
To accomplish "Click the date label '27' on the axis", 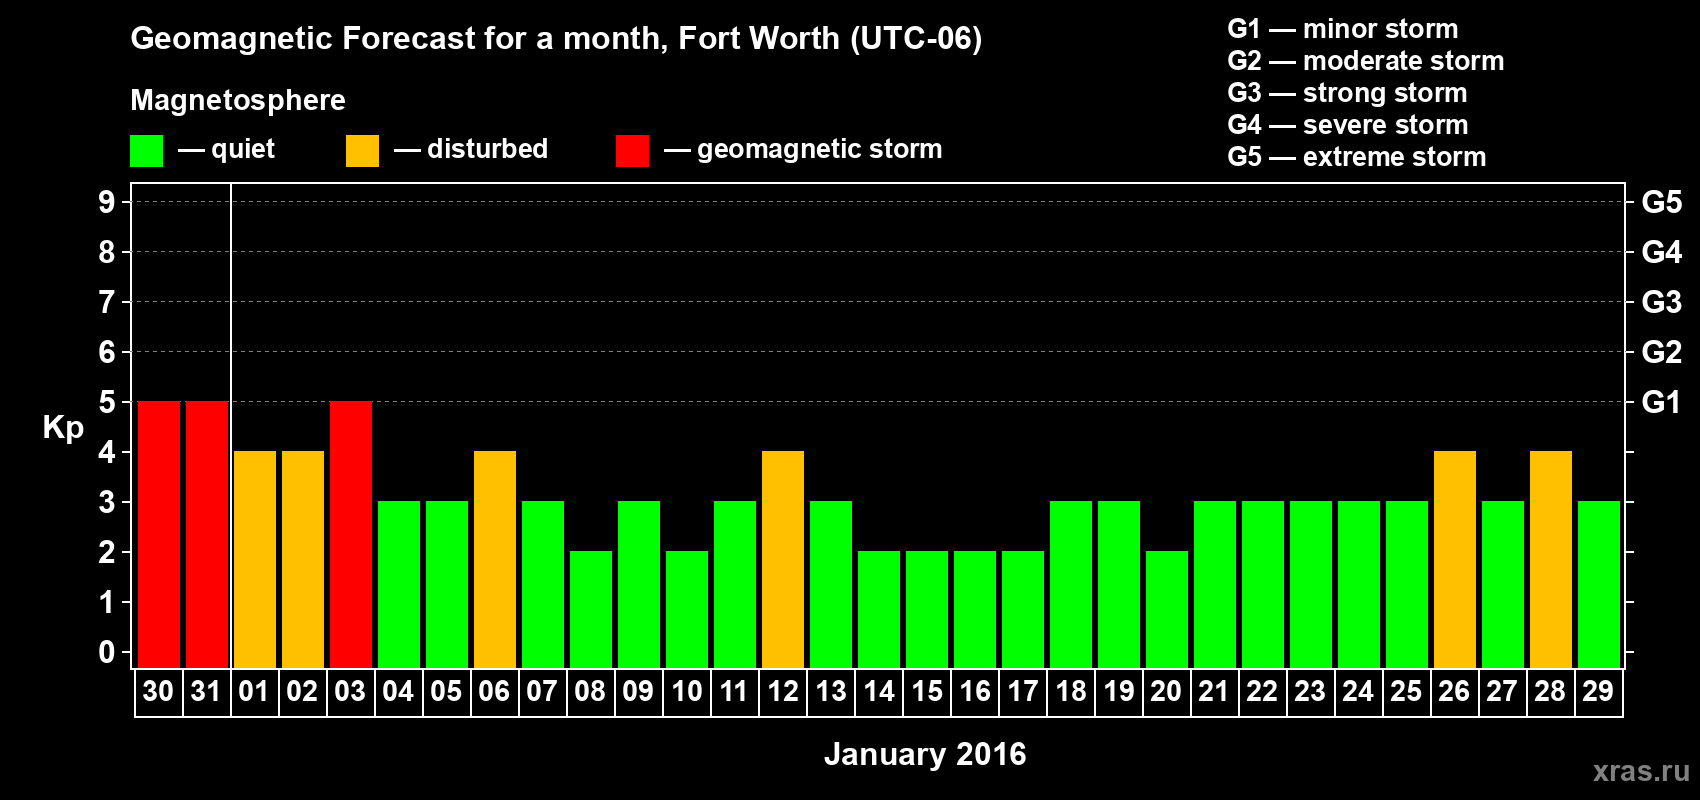I will (x=1502, y=692).
